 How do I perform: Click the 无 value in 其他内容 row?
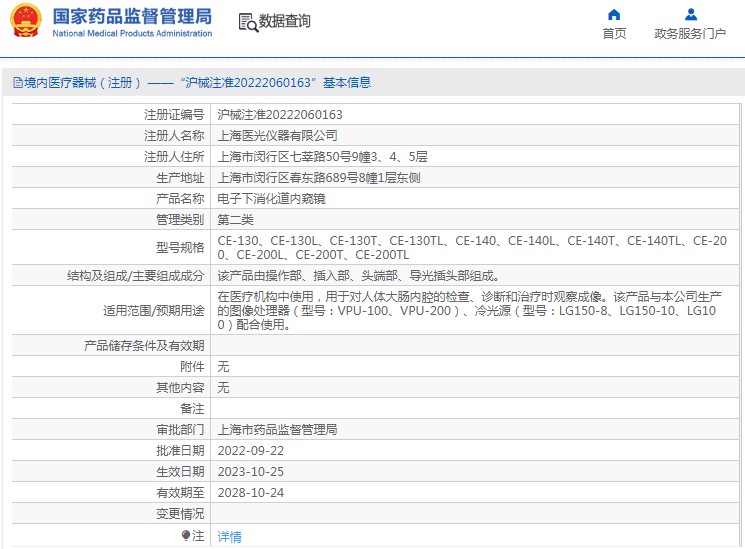coord(223,387)
